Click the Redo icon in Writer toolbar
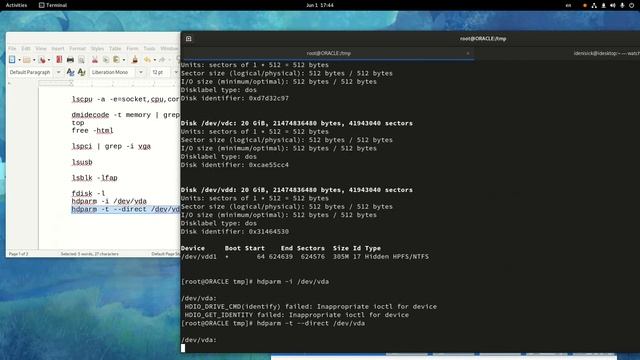This screenshot has height=360, width=640. coord(162,60)
